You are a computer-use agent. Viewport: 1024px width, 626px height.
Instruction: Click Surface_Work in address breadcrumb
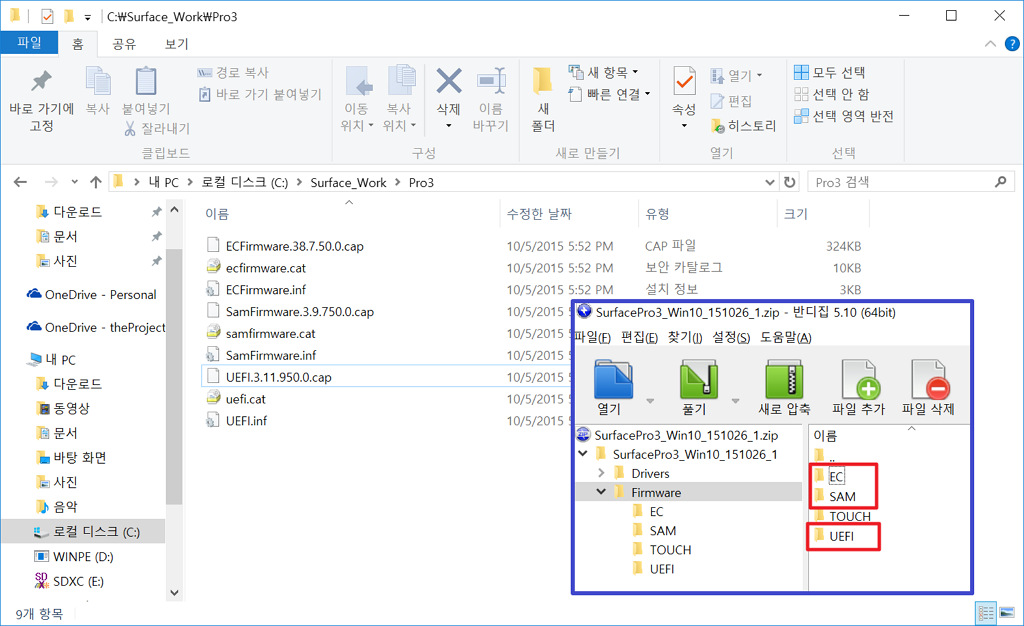[348, 183]
